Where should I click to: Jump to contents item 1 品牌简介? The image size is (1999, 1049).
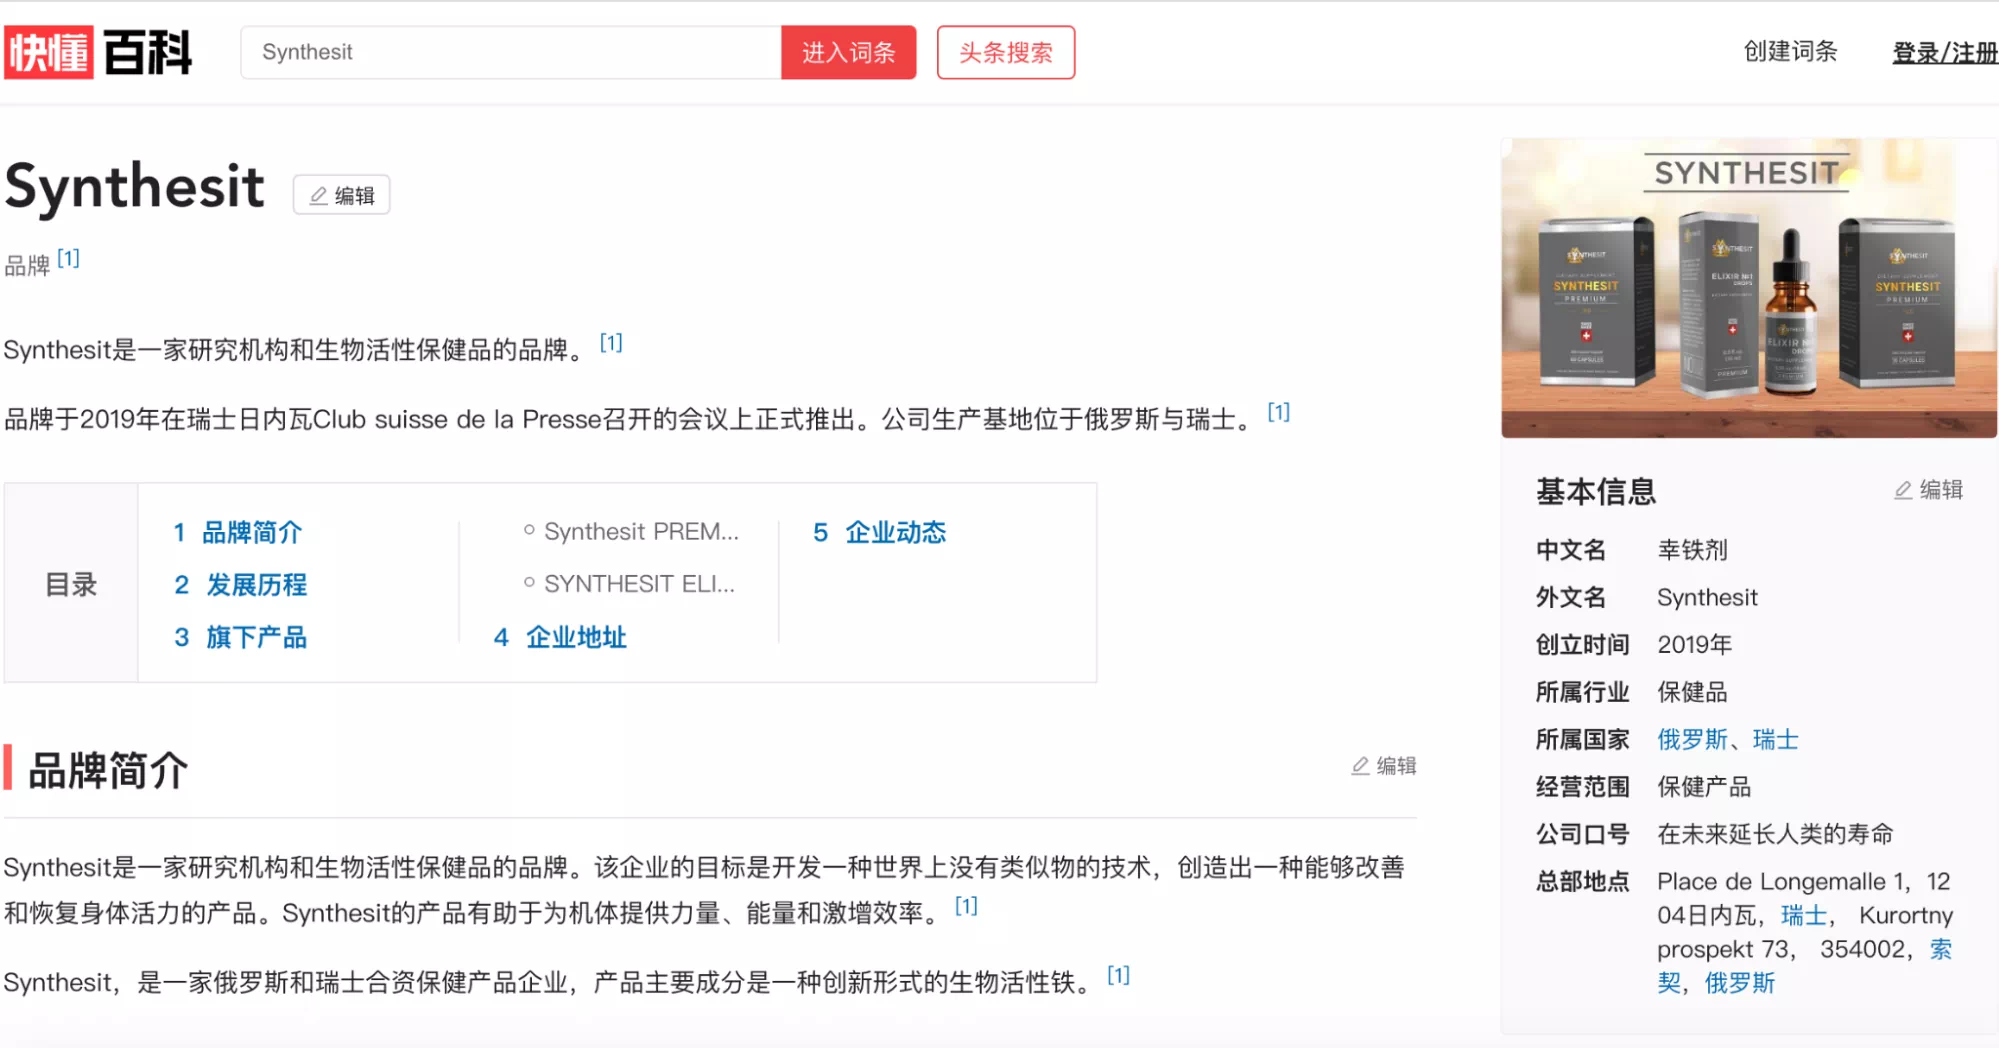(x=237, y=532)
